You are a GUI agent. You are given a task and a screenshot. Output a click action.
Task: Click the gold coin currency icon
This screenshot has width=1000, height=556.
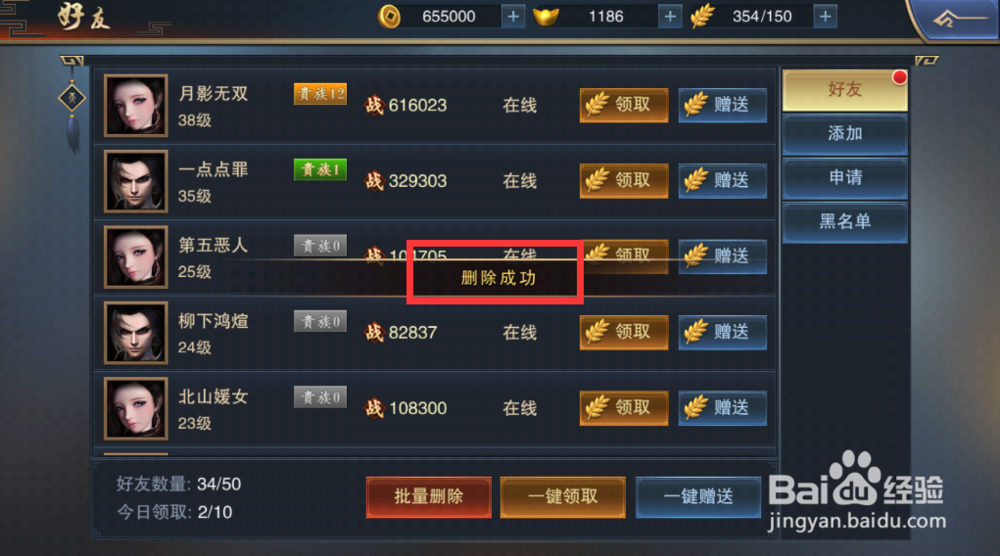coord(389,17)
